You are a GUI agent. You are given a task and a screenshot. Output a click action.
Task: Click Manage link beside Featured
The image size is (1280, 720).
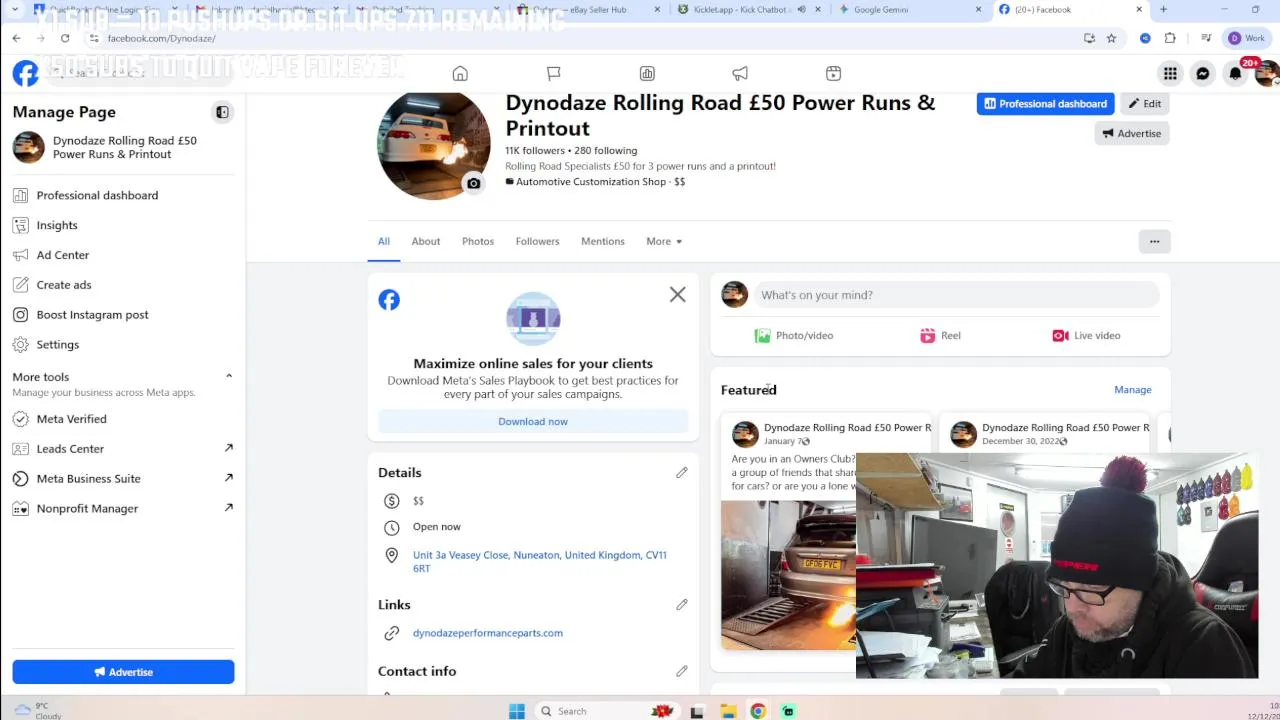[1133, 390]
